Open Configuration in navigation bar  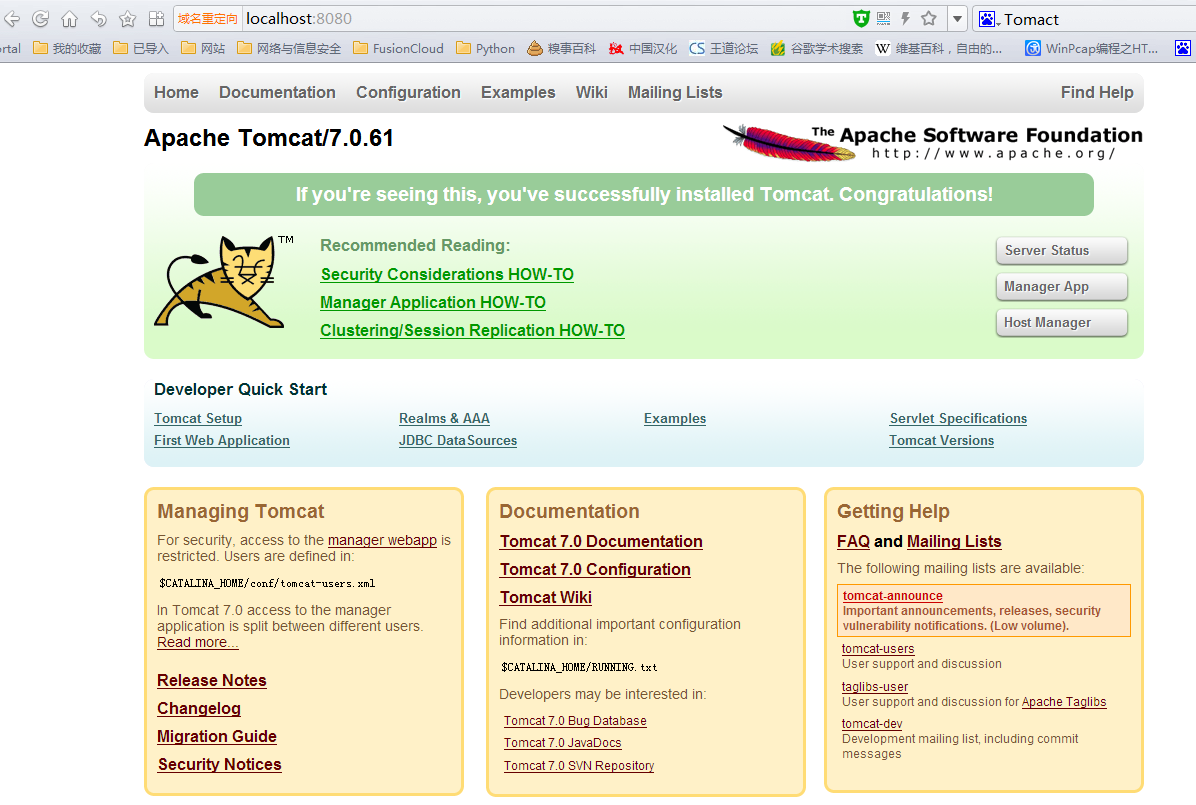408,92
